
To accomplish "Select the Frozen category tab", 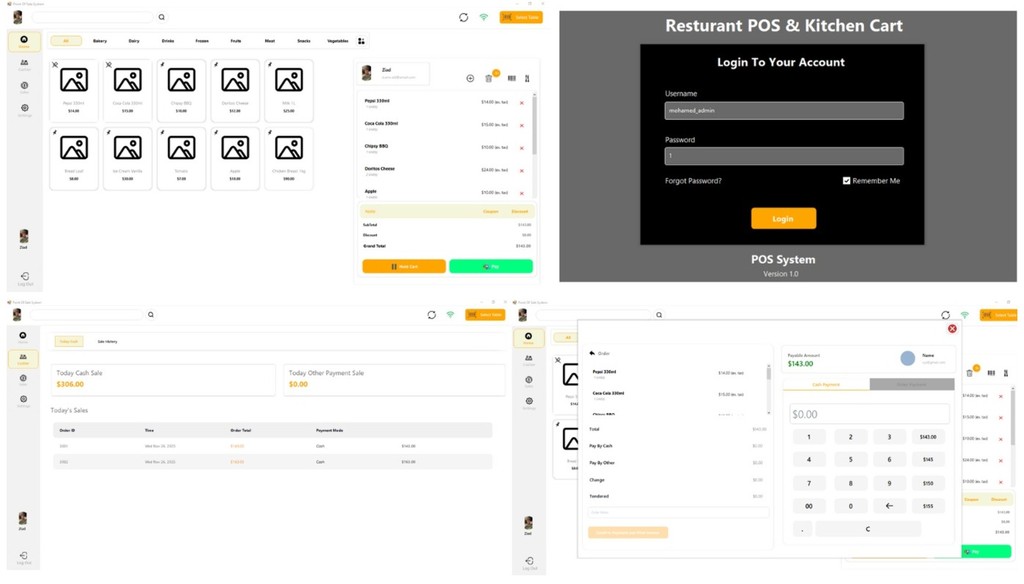I will tap(202, 41).
